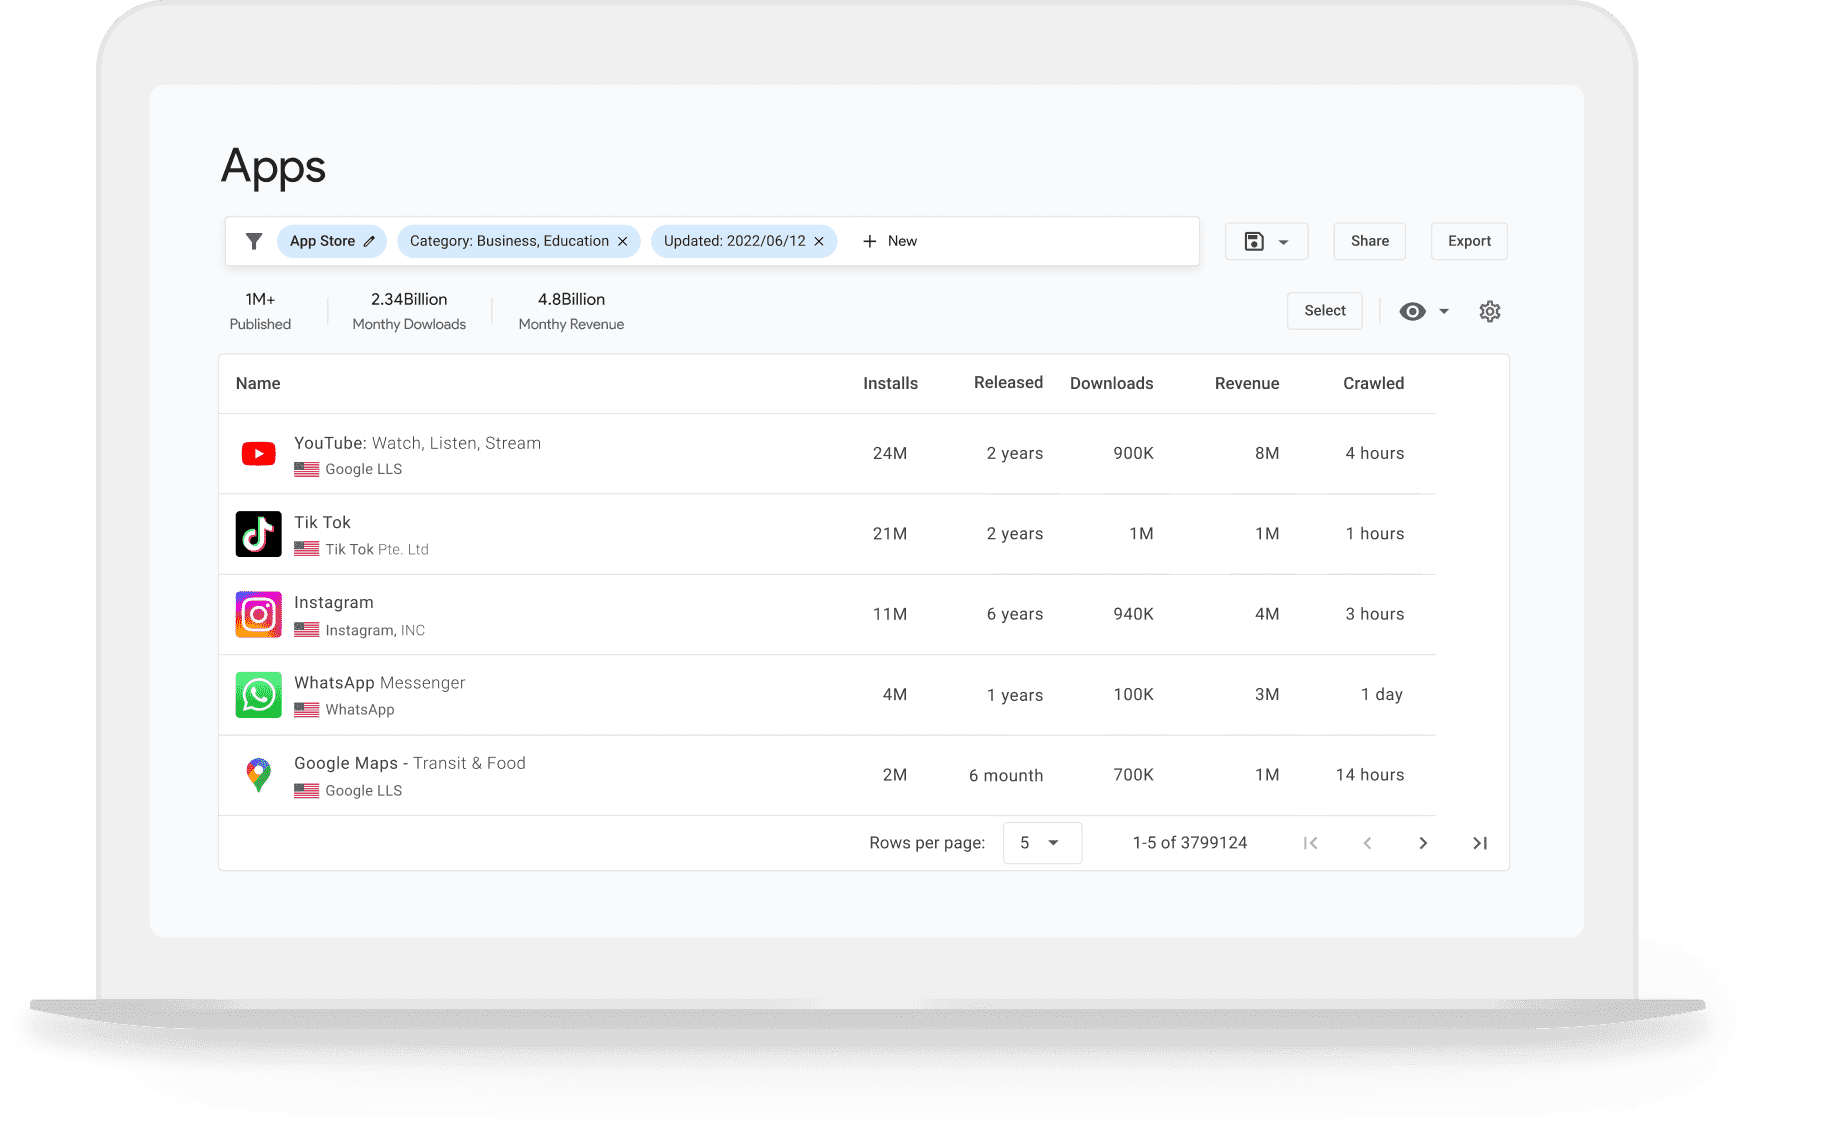Click the Export button
This screenshot has height=1139, width=1829.
1468,241
